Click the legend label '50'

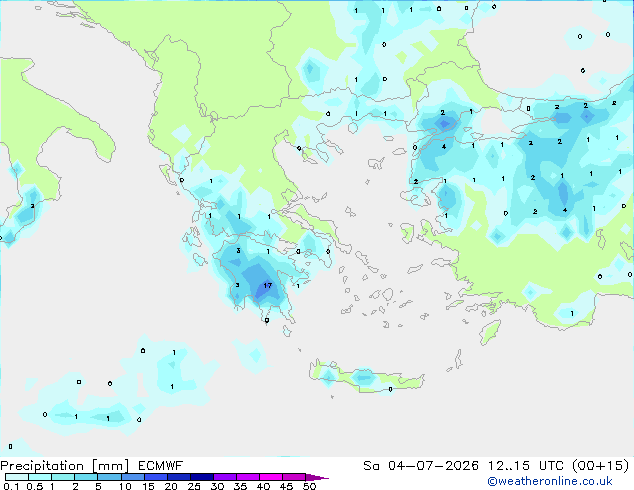click(x=310, y=486)
